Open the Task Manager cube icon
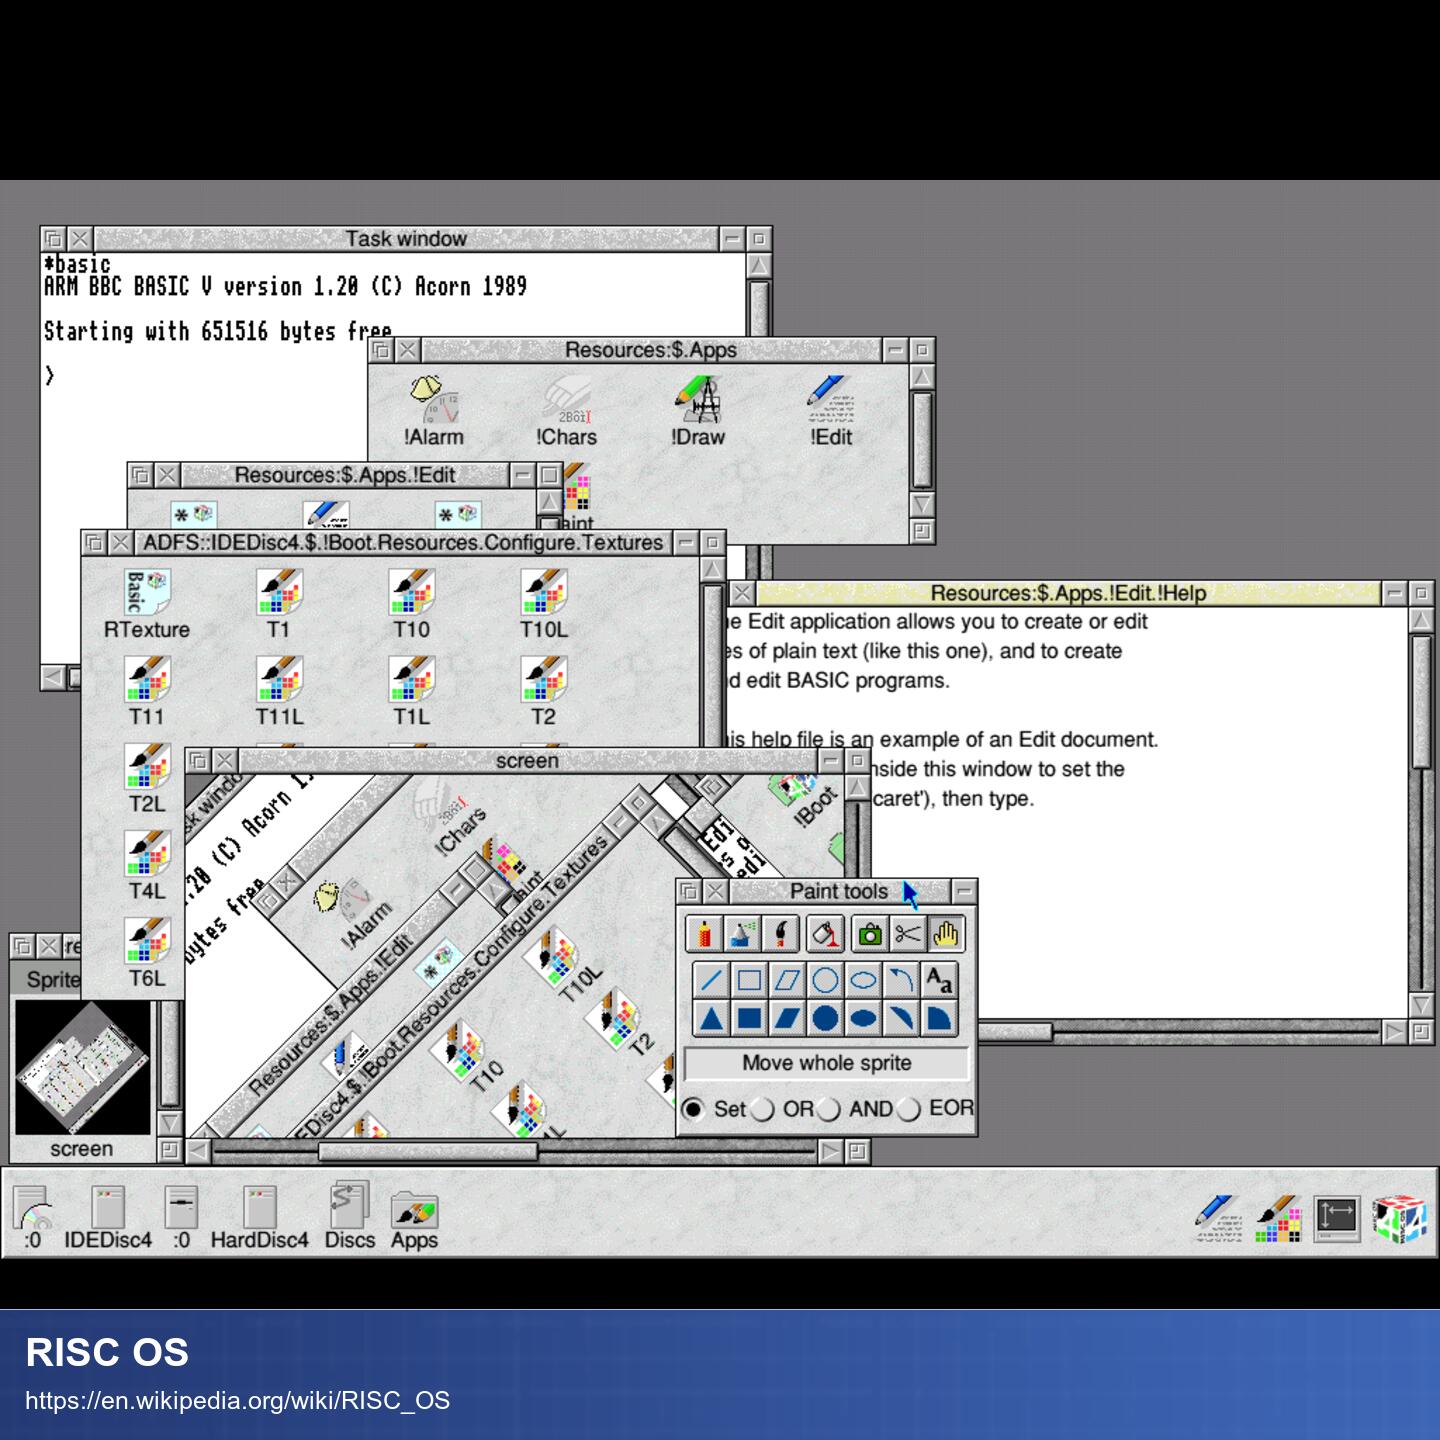The height and width of the screenshot is (1440, 1440). pyautogui.click(x=1398, y=1218)
